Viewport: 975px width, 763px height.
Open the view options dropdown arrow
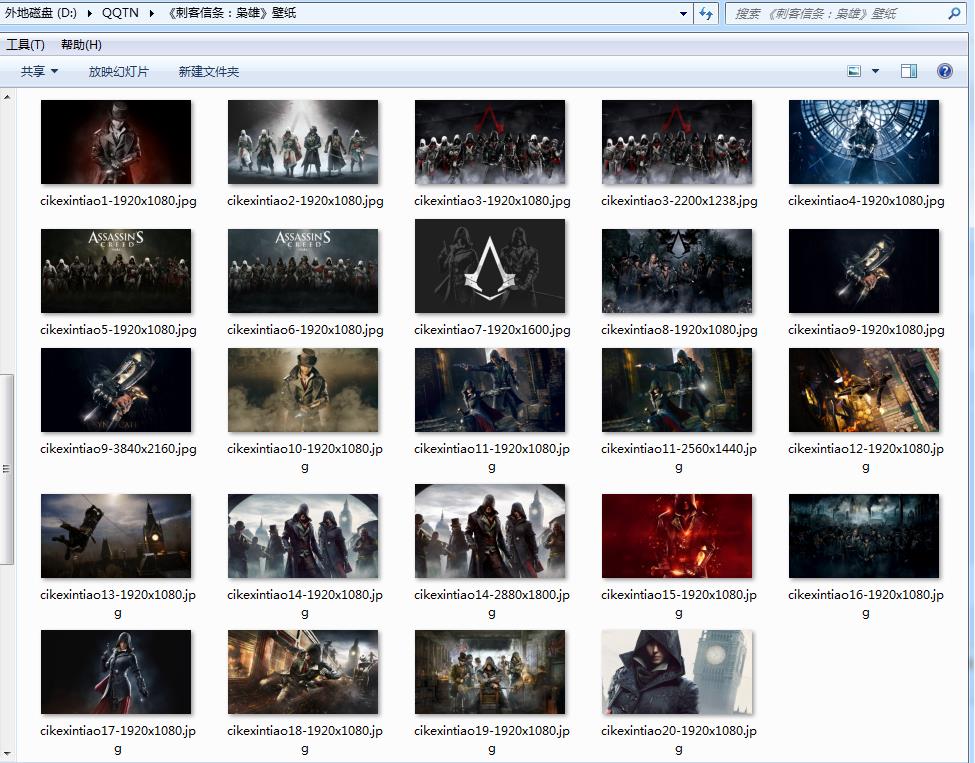876,72
